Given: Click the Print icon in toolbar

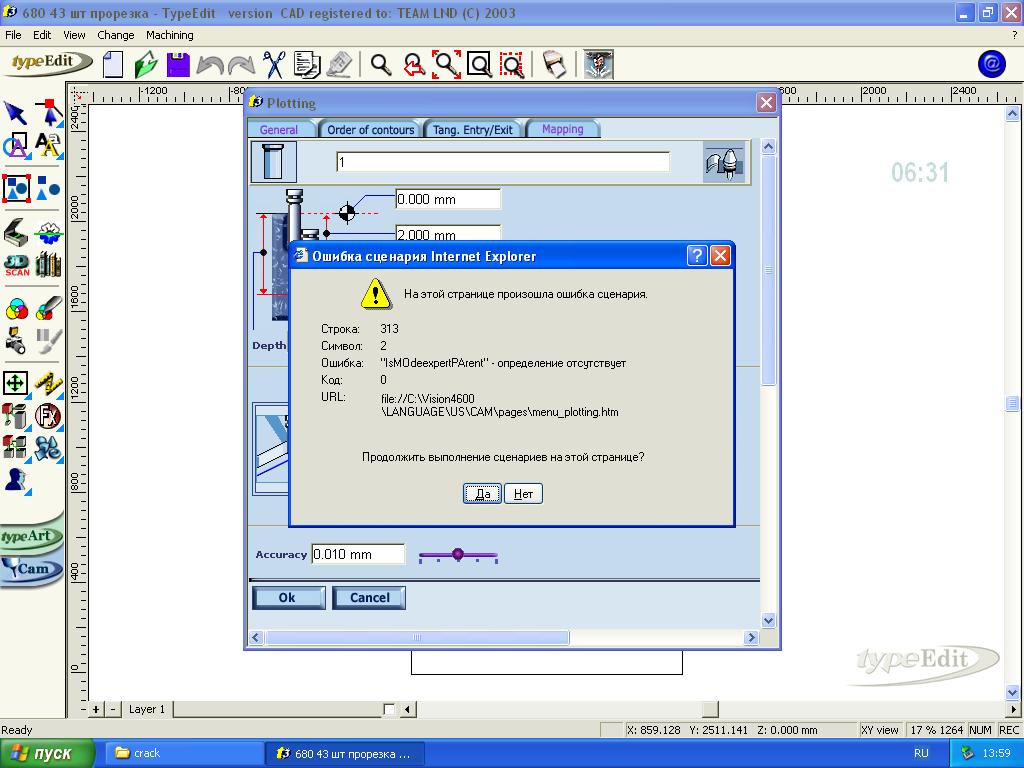Looking at the screenshot, I should [x=554, y=65].
